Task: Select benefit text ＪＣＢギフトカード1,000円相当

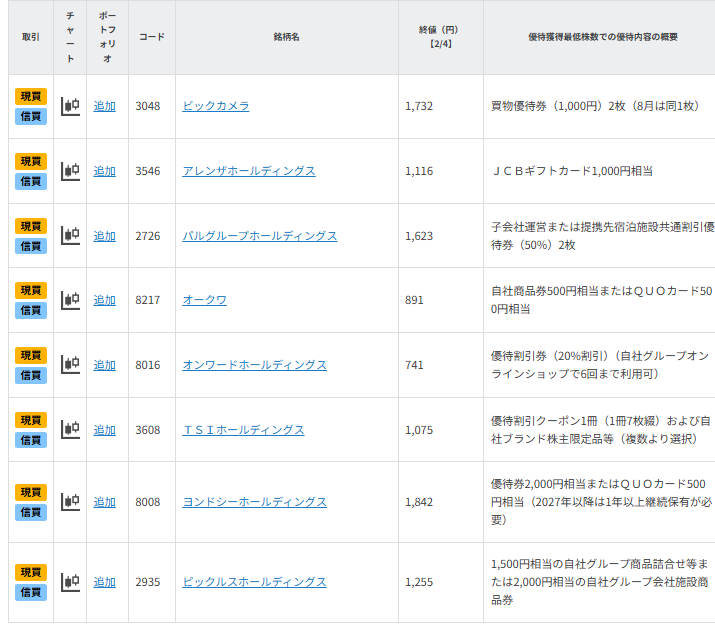Action: [x=572, y=171]
